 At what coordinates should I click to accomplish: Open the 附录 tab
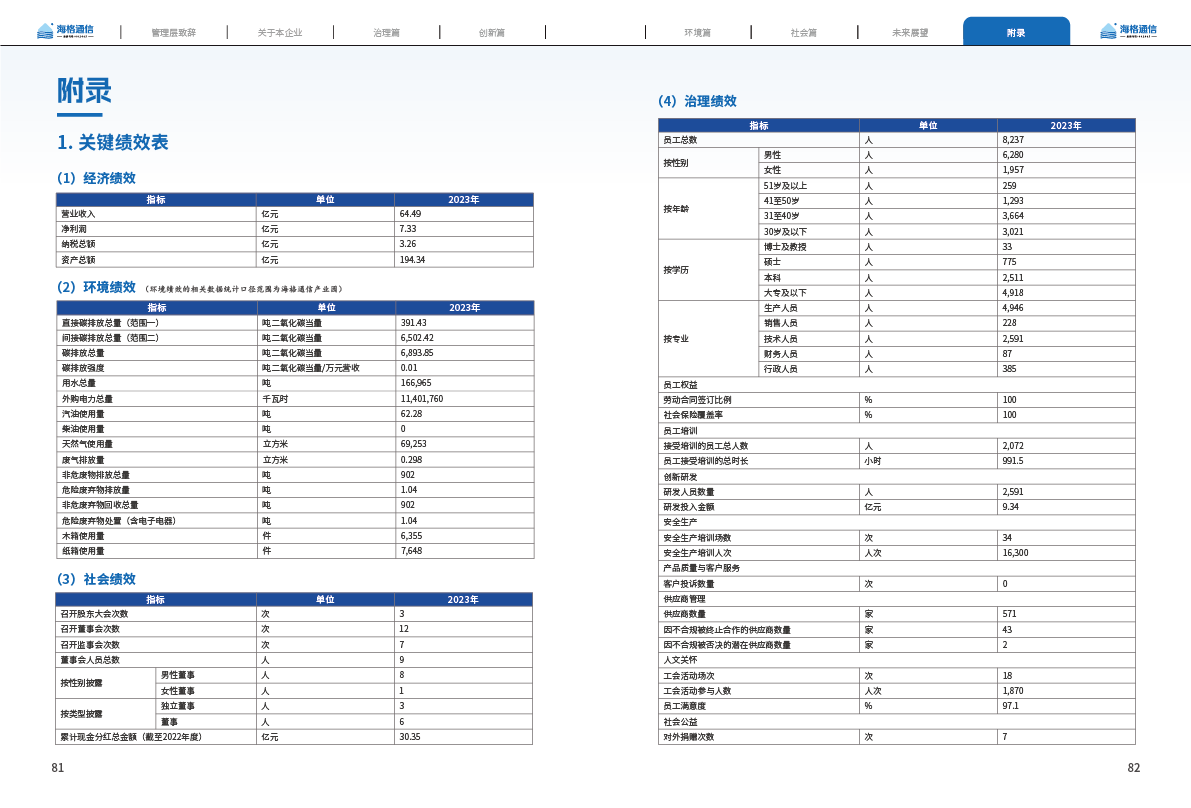coord(1015,33)
